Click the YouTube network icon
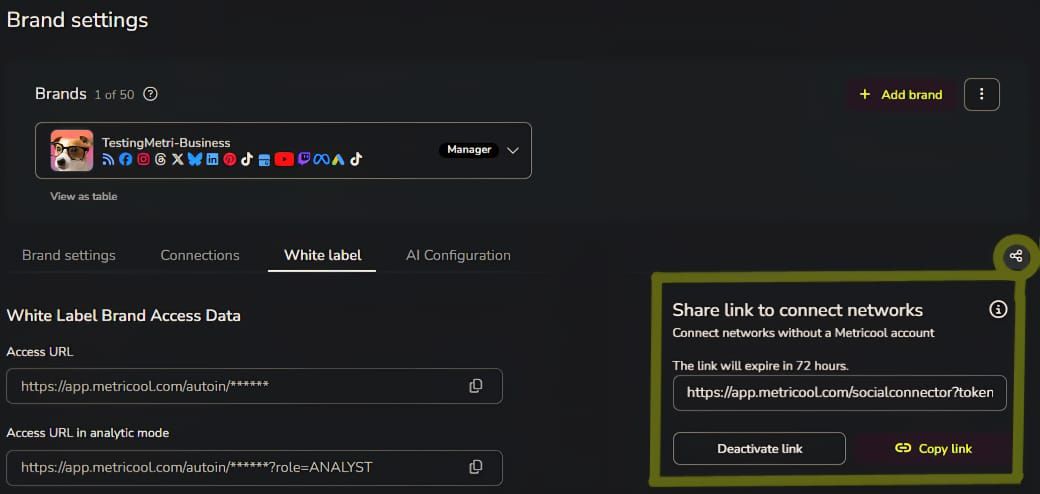The width and height of the screenshot is (1040, 494). coord(284,159)
